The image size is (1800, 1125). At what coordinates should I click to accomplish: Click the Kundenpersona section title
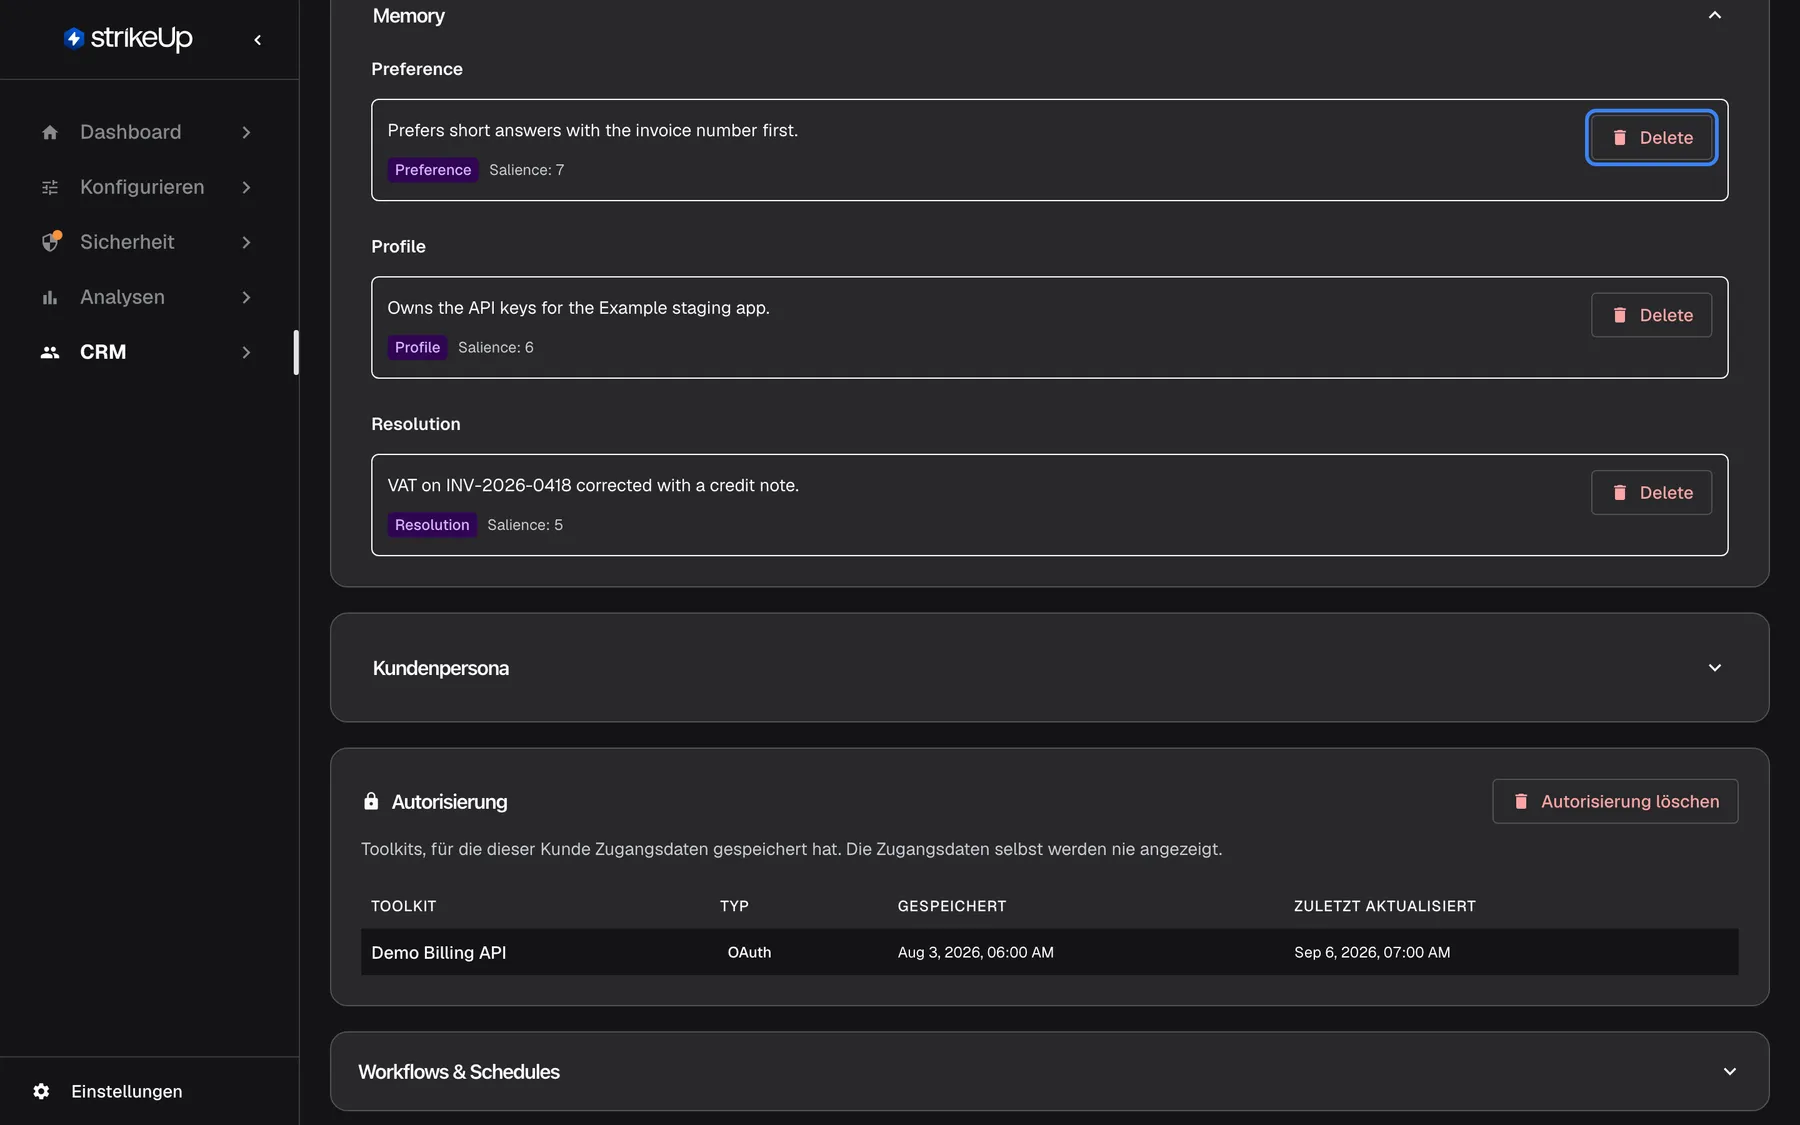[441, 668]
